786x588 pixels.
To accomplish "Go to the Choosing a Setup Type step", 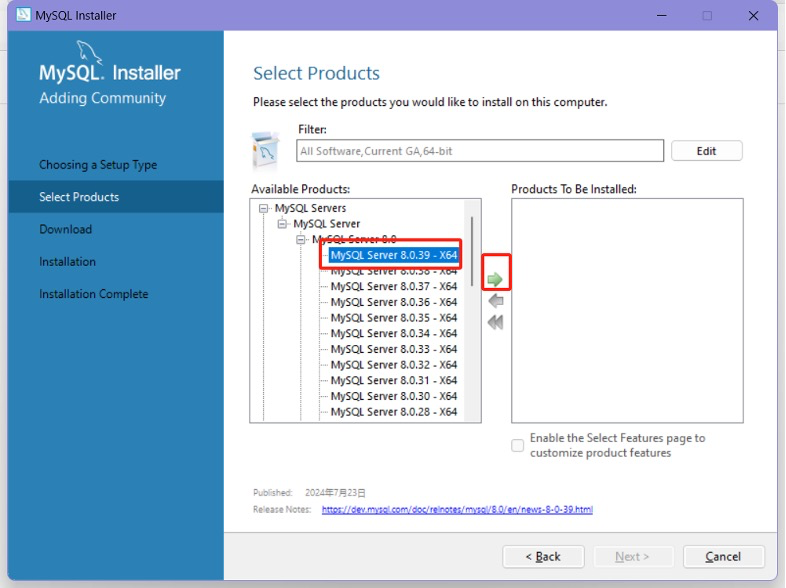I will click(98, 165).
